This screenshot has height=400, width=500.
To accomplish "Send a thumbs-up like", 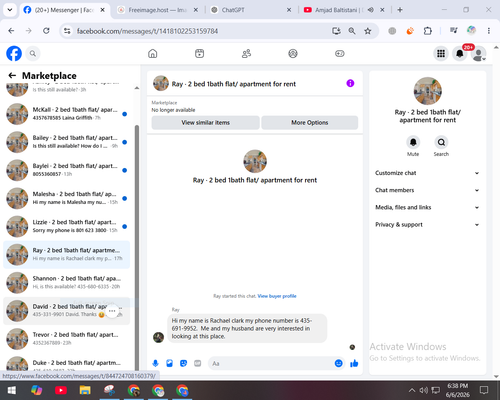I will point(354,363).
